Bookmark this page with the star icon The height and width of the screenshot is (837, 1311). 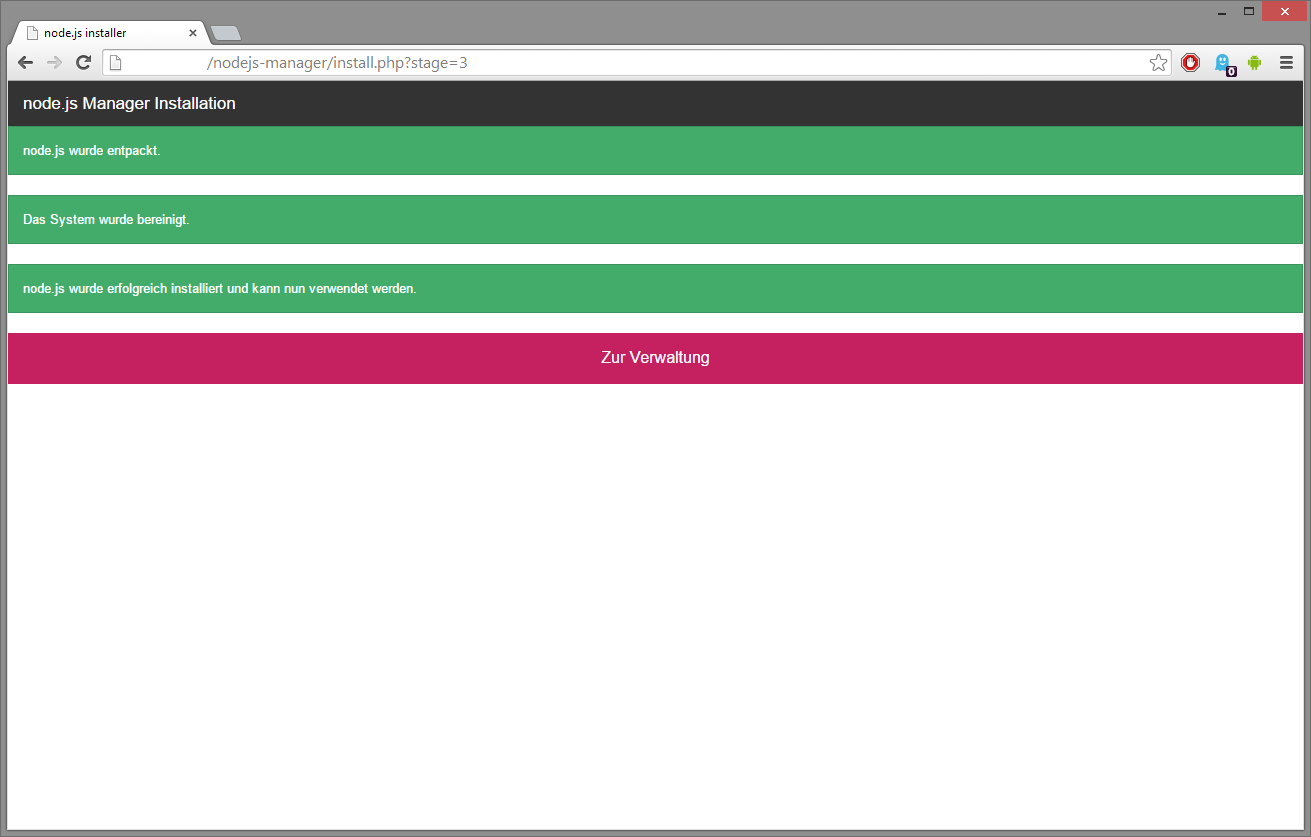coord(1158,63)
